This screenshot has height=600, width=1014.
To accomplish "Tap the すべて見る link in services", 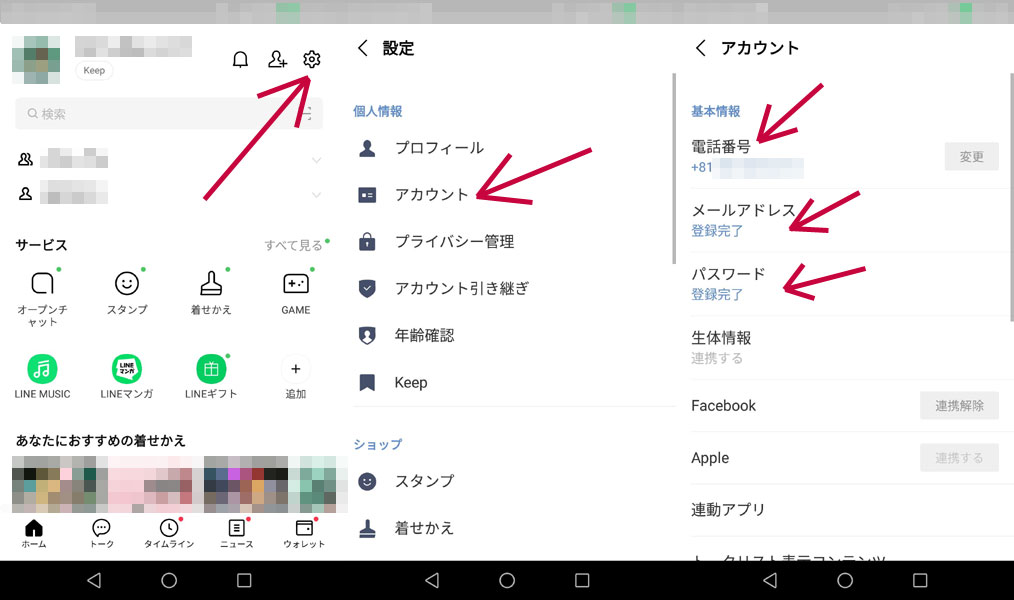I will (293, 245).
